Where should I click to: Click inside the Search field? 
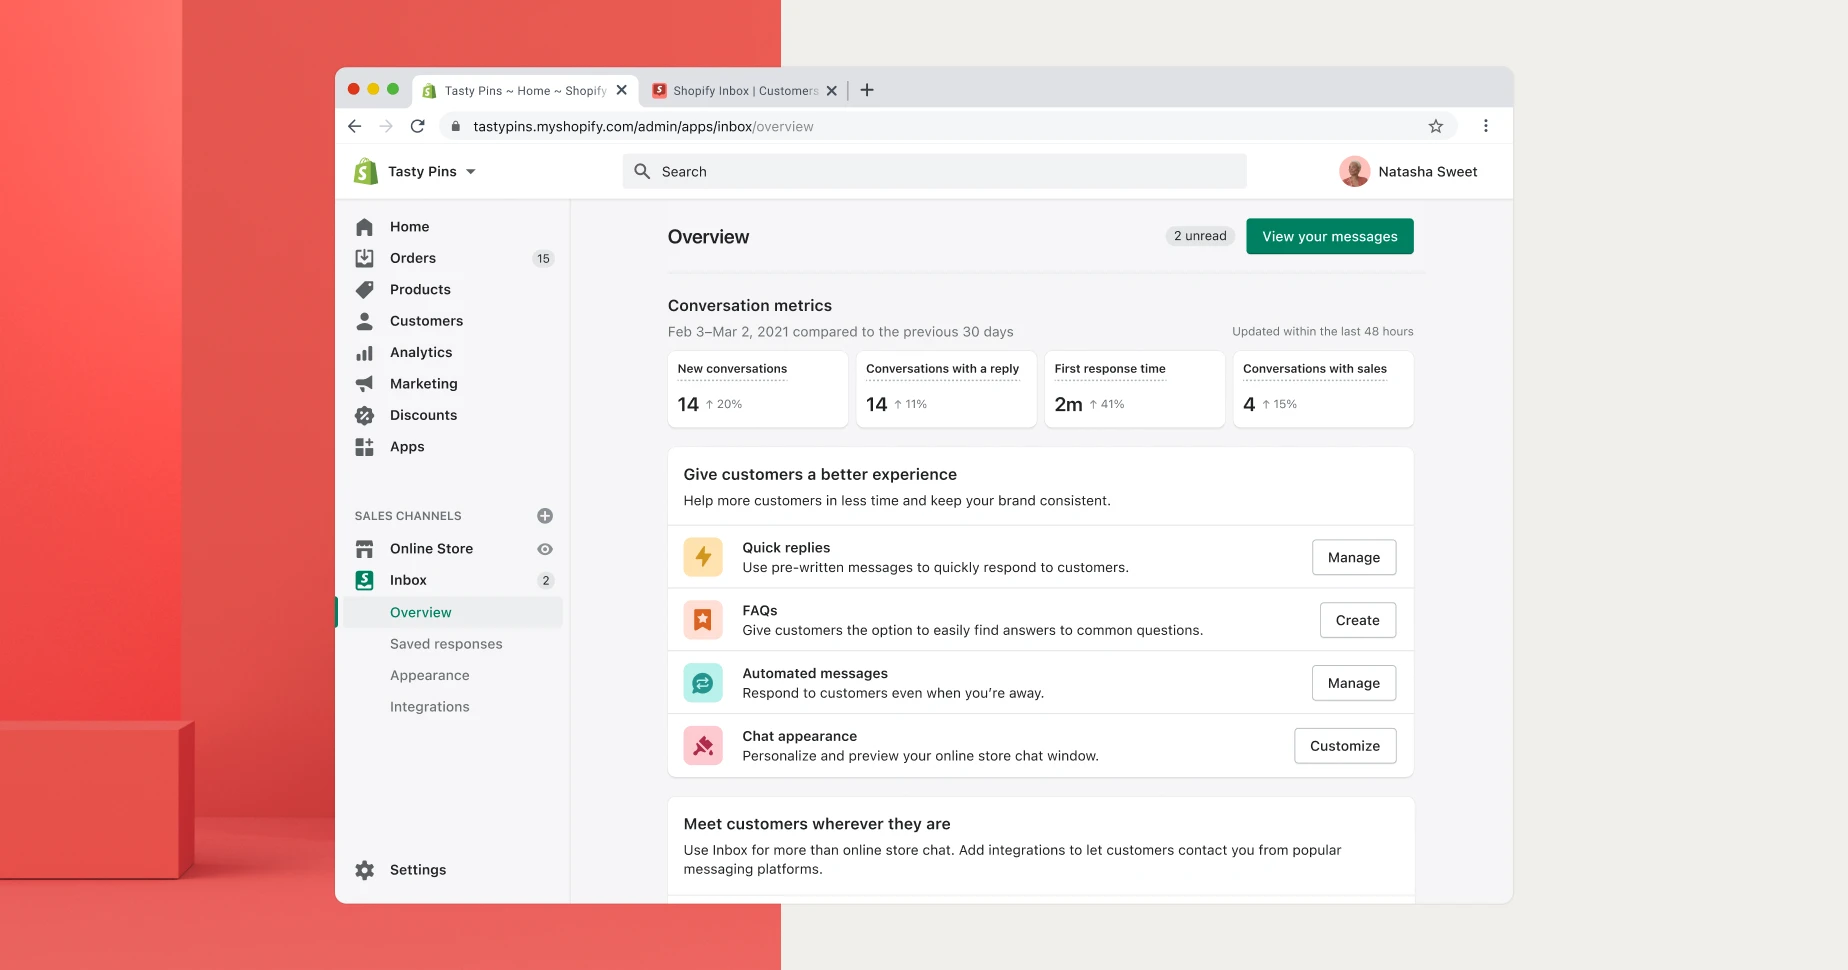pyautogui.click(x=933, y=171)
